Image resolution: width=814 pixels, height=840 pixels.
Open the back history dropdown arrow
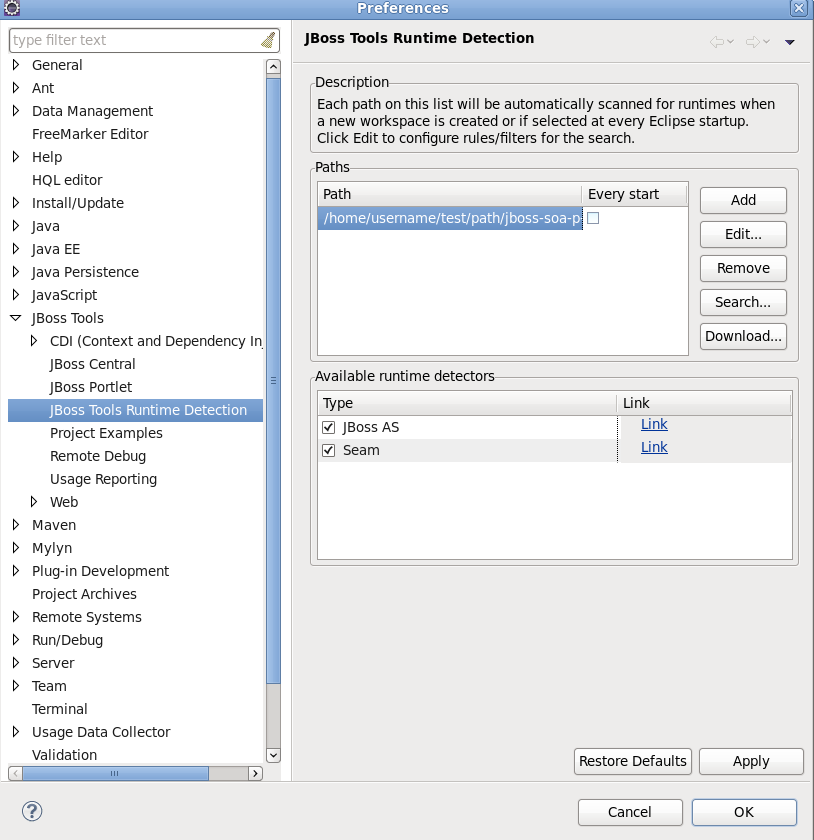click(730, 42)
